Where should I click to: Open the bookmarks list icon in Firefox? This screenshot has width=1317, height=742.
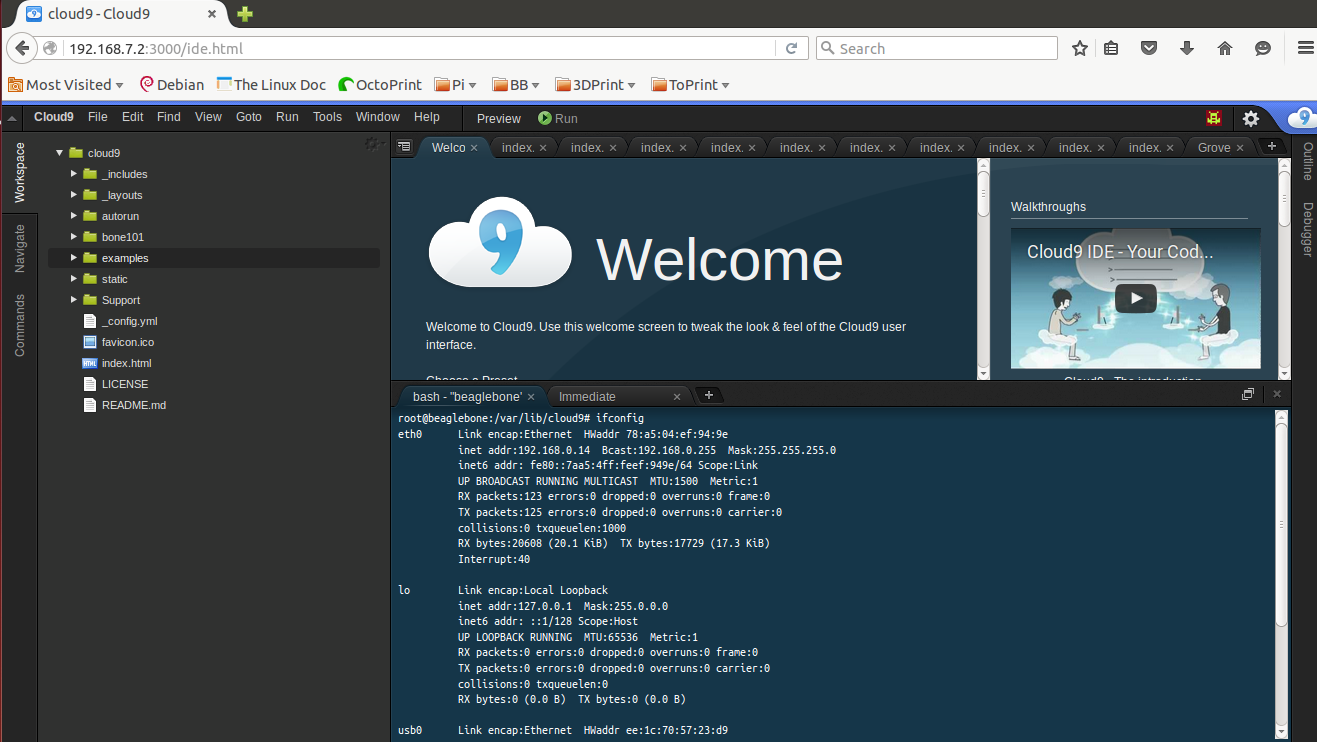pos(1111,48)
